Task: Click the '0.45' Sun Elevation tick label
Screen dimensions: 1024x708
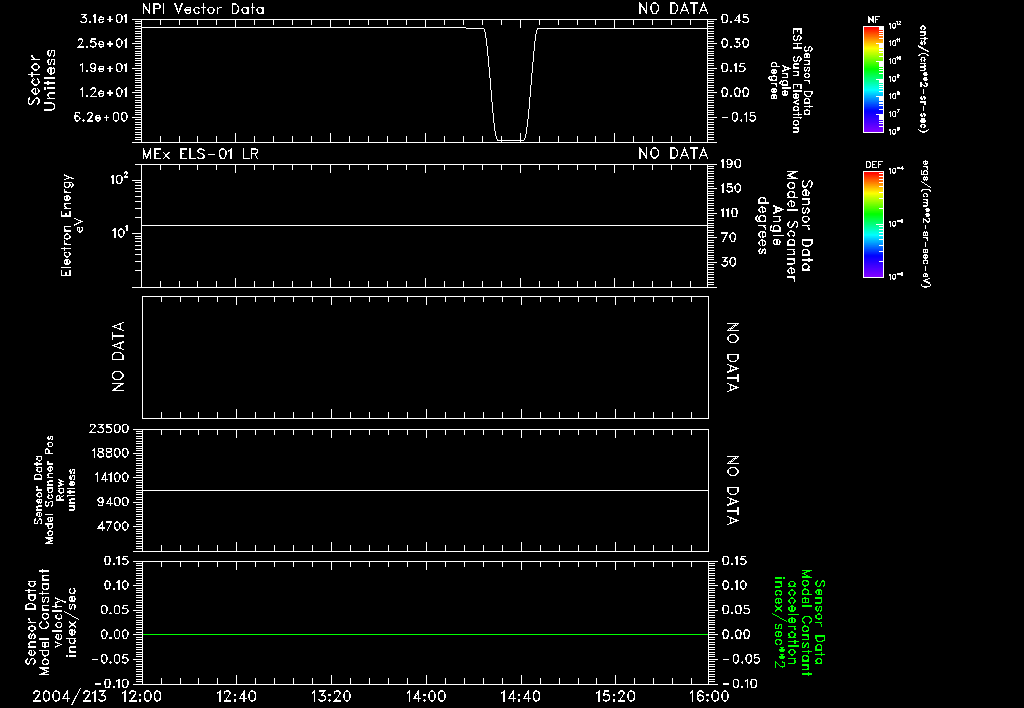Action: click(735, 19)
